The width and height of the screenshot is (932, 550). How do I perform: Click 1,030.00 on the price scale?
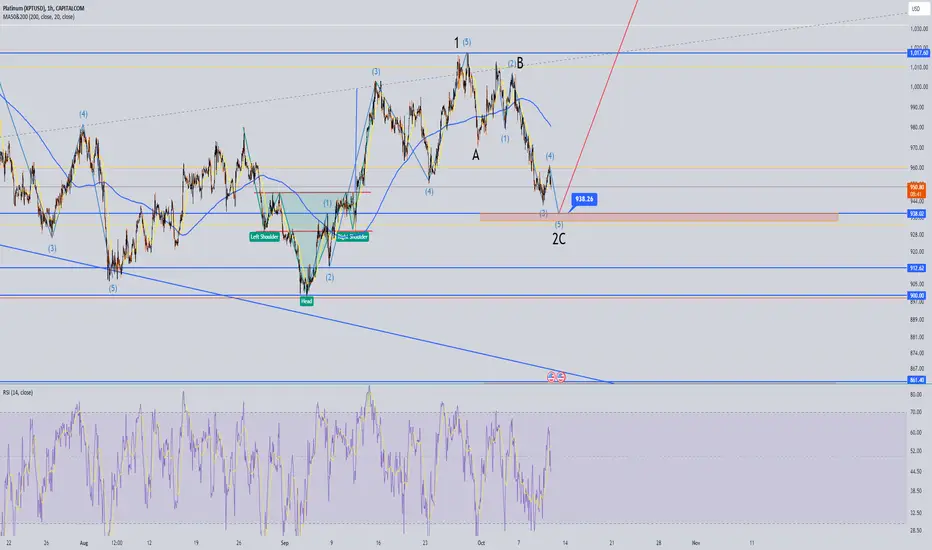point(919,29)
